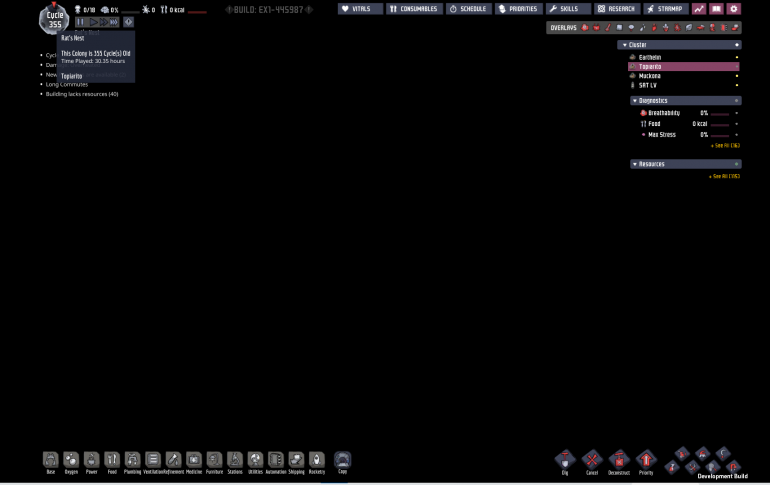Open the colony Reports graph icon
The height and width of the screenshot is (485, 770).
(699, 9)
